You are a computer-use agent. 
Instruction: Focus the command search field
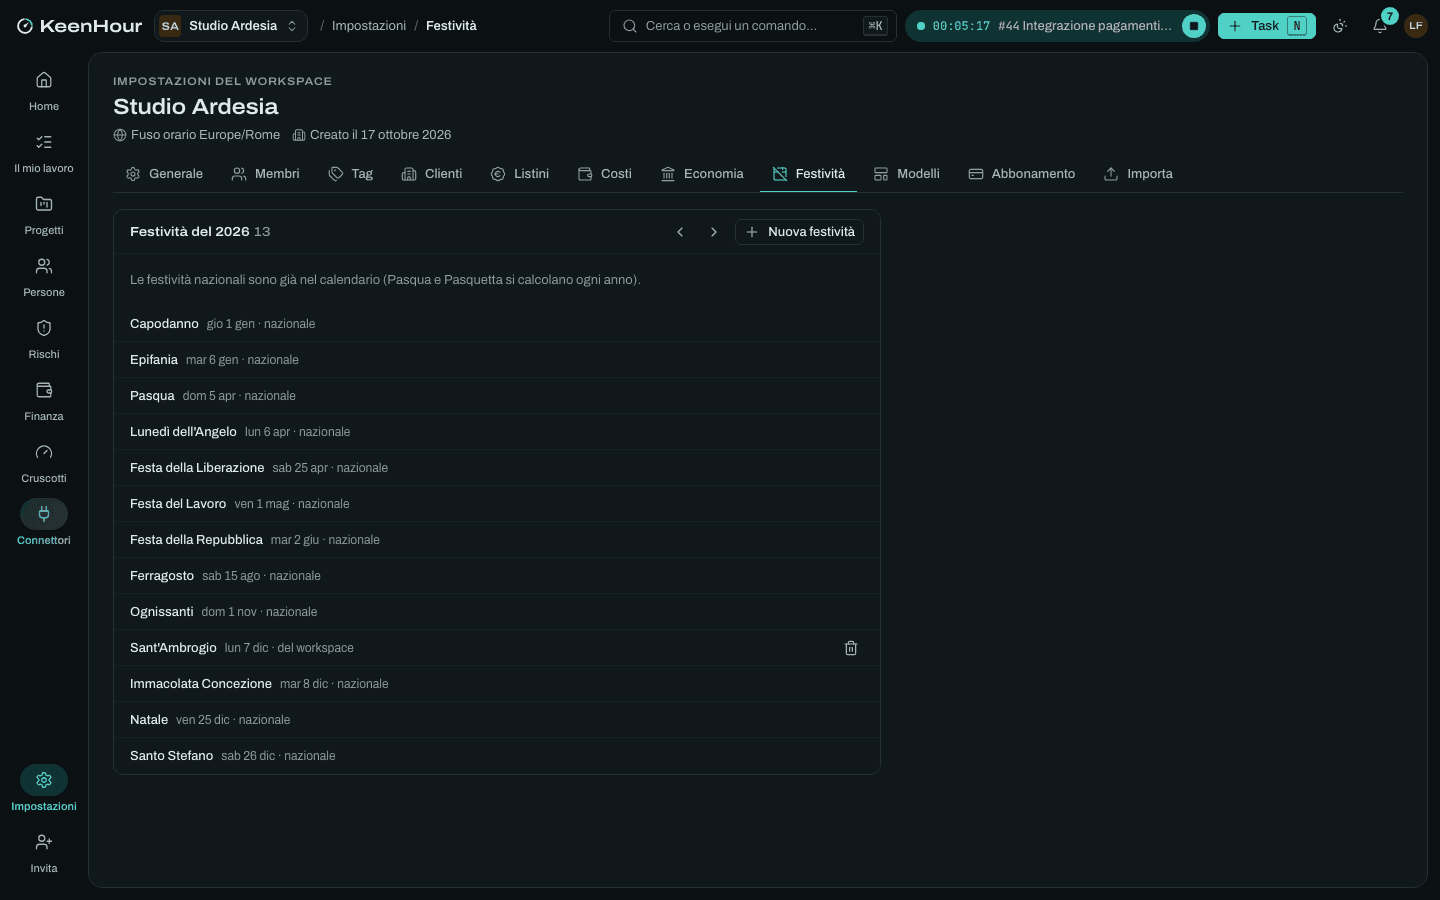click(x=753, y=26)
